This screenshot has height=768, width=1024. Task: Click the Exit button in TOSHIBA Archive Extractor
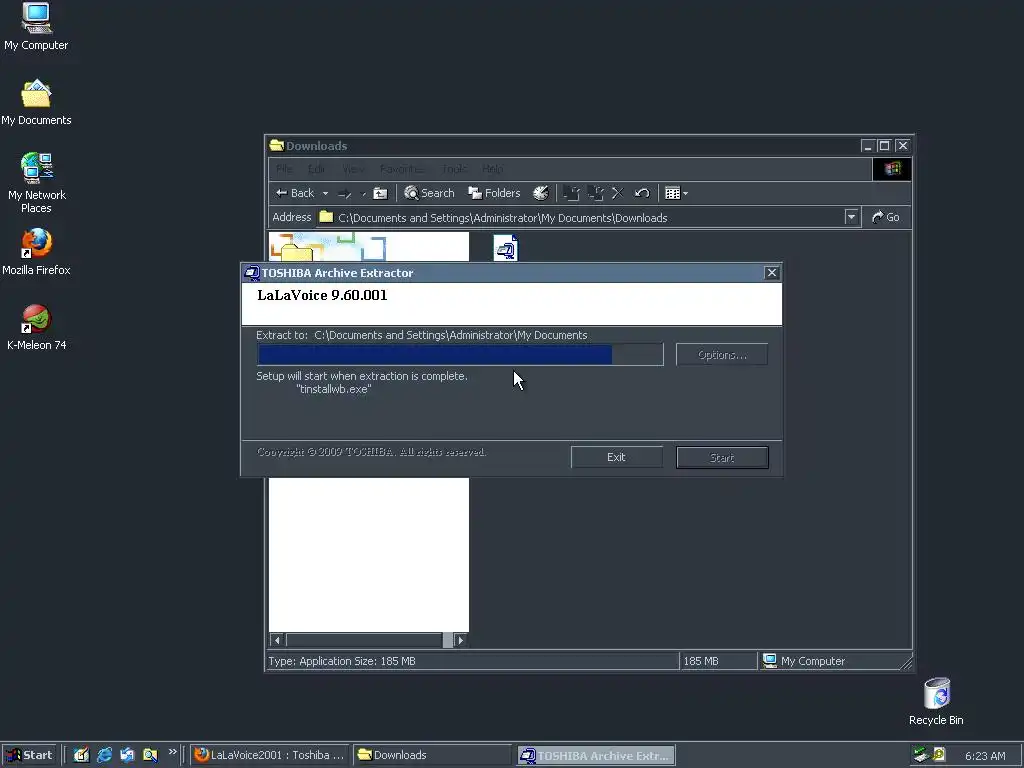[x=616, y=457]
